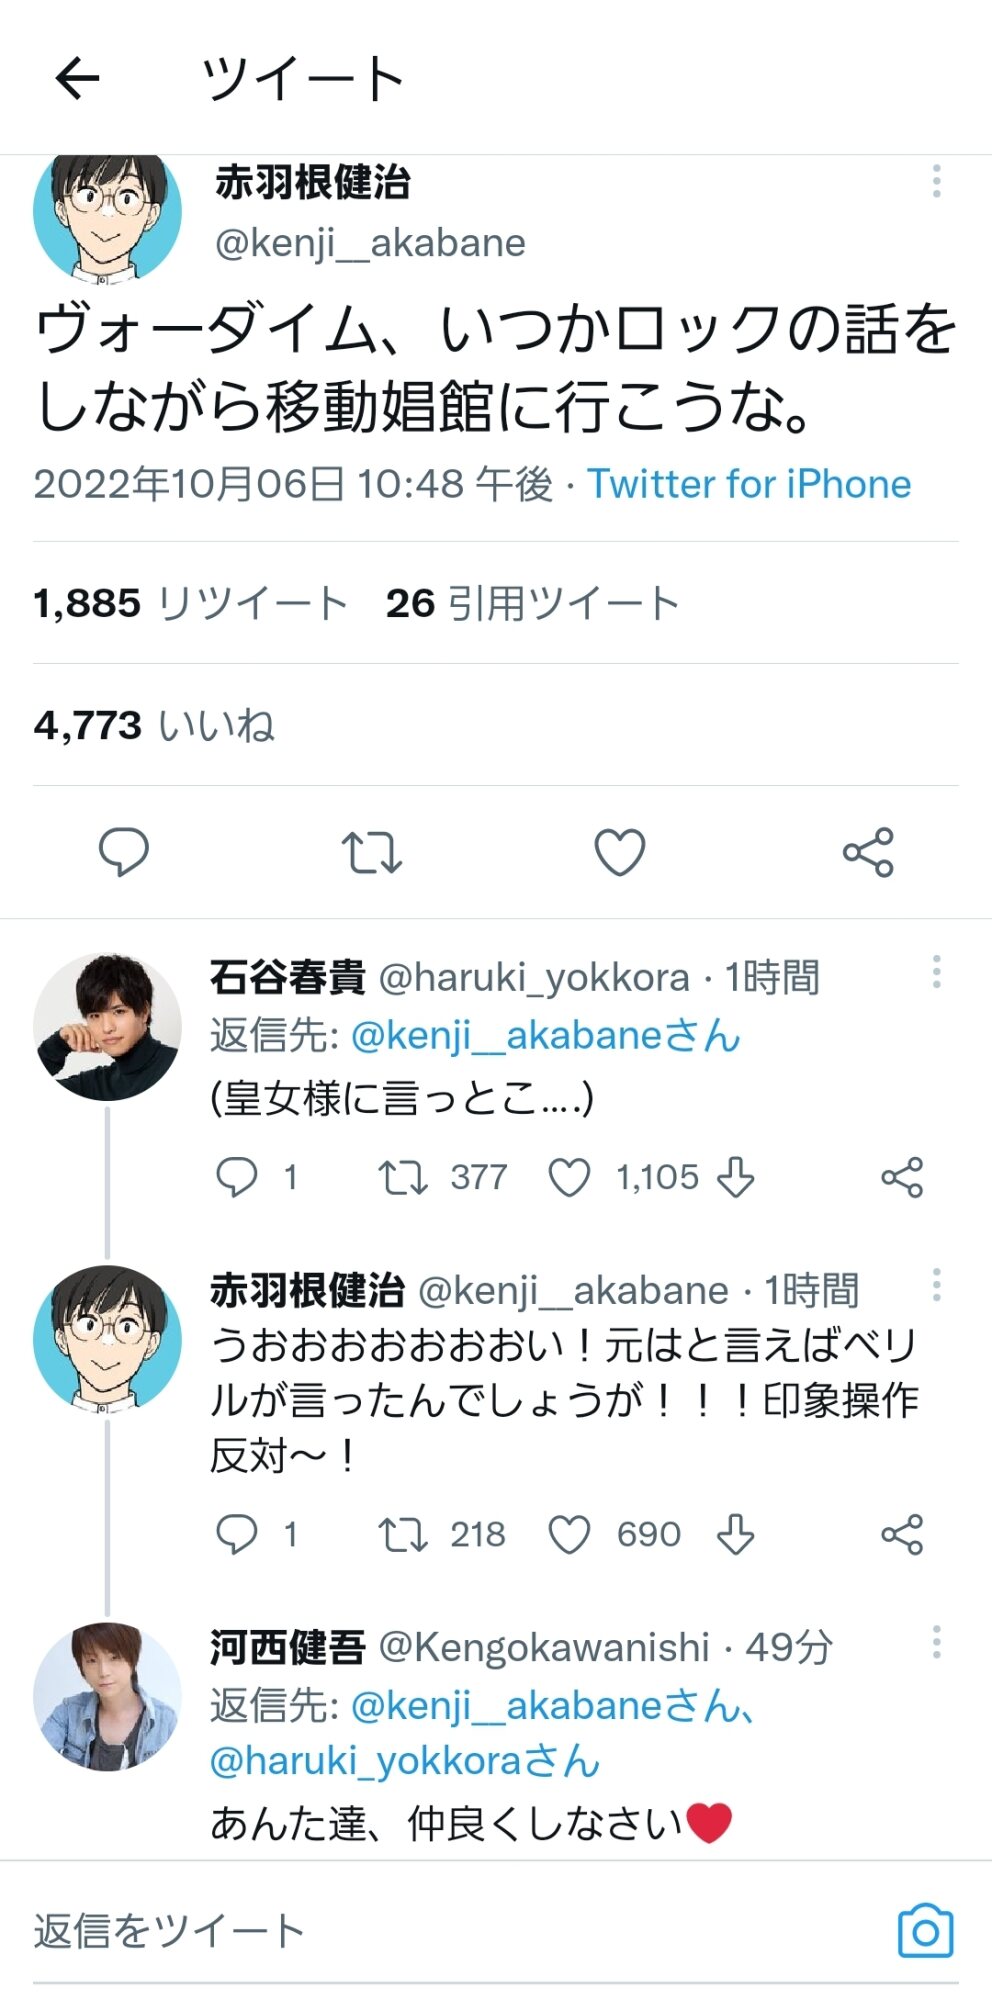Like the main tweet with the heart
The height and width of the screenshot is (2000, 992).
coord(620,853)
